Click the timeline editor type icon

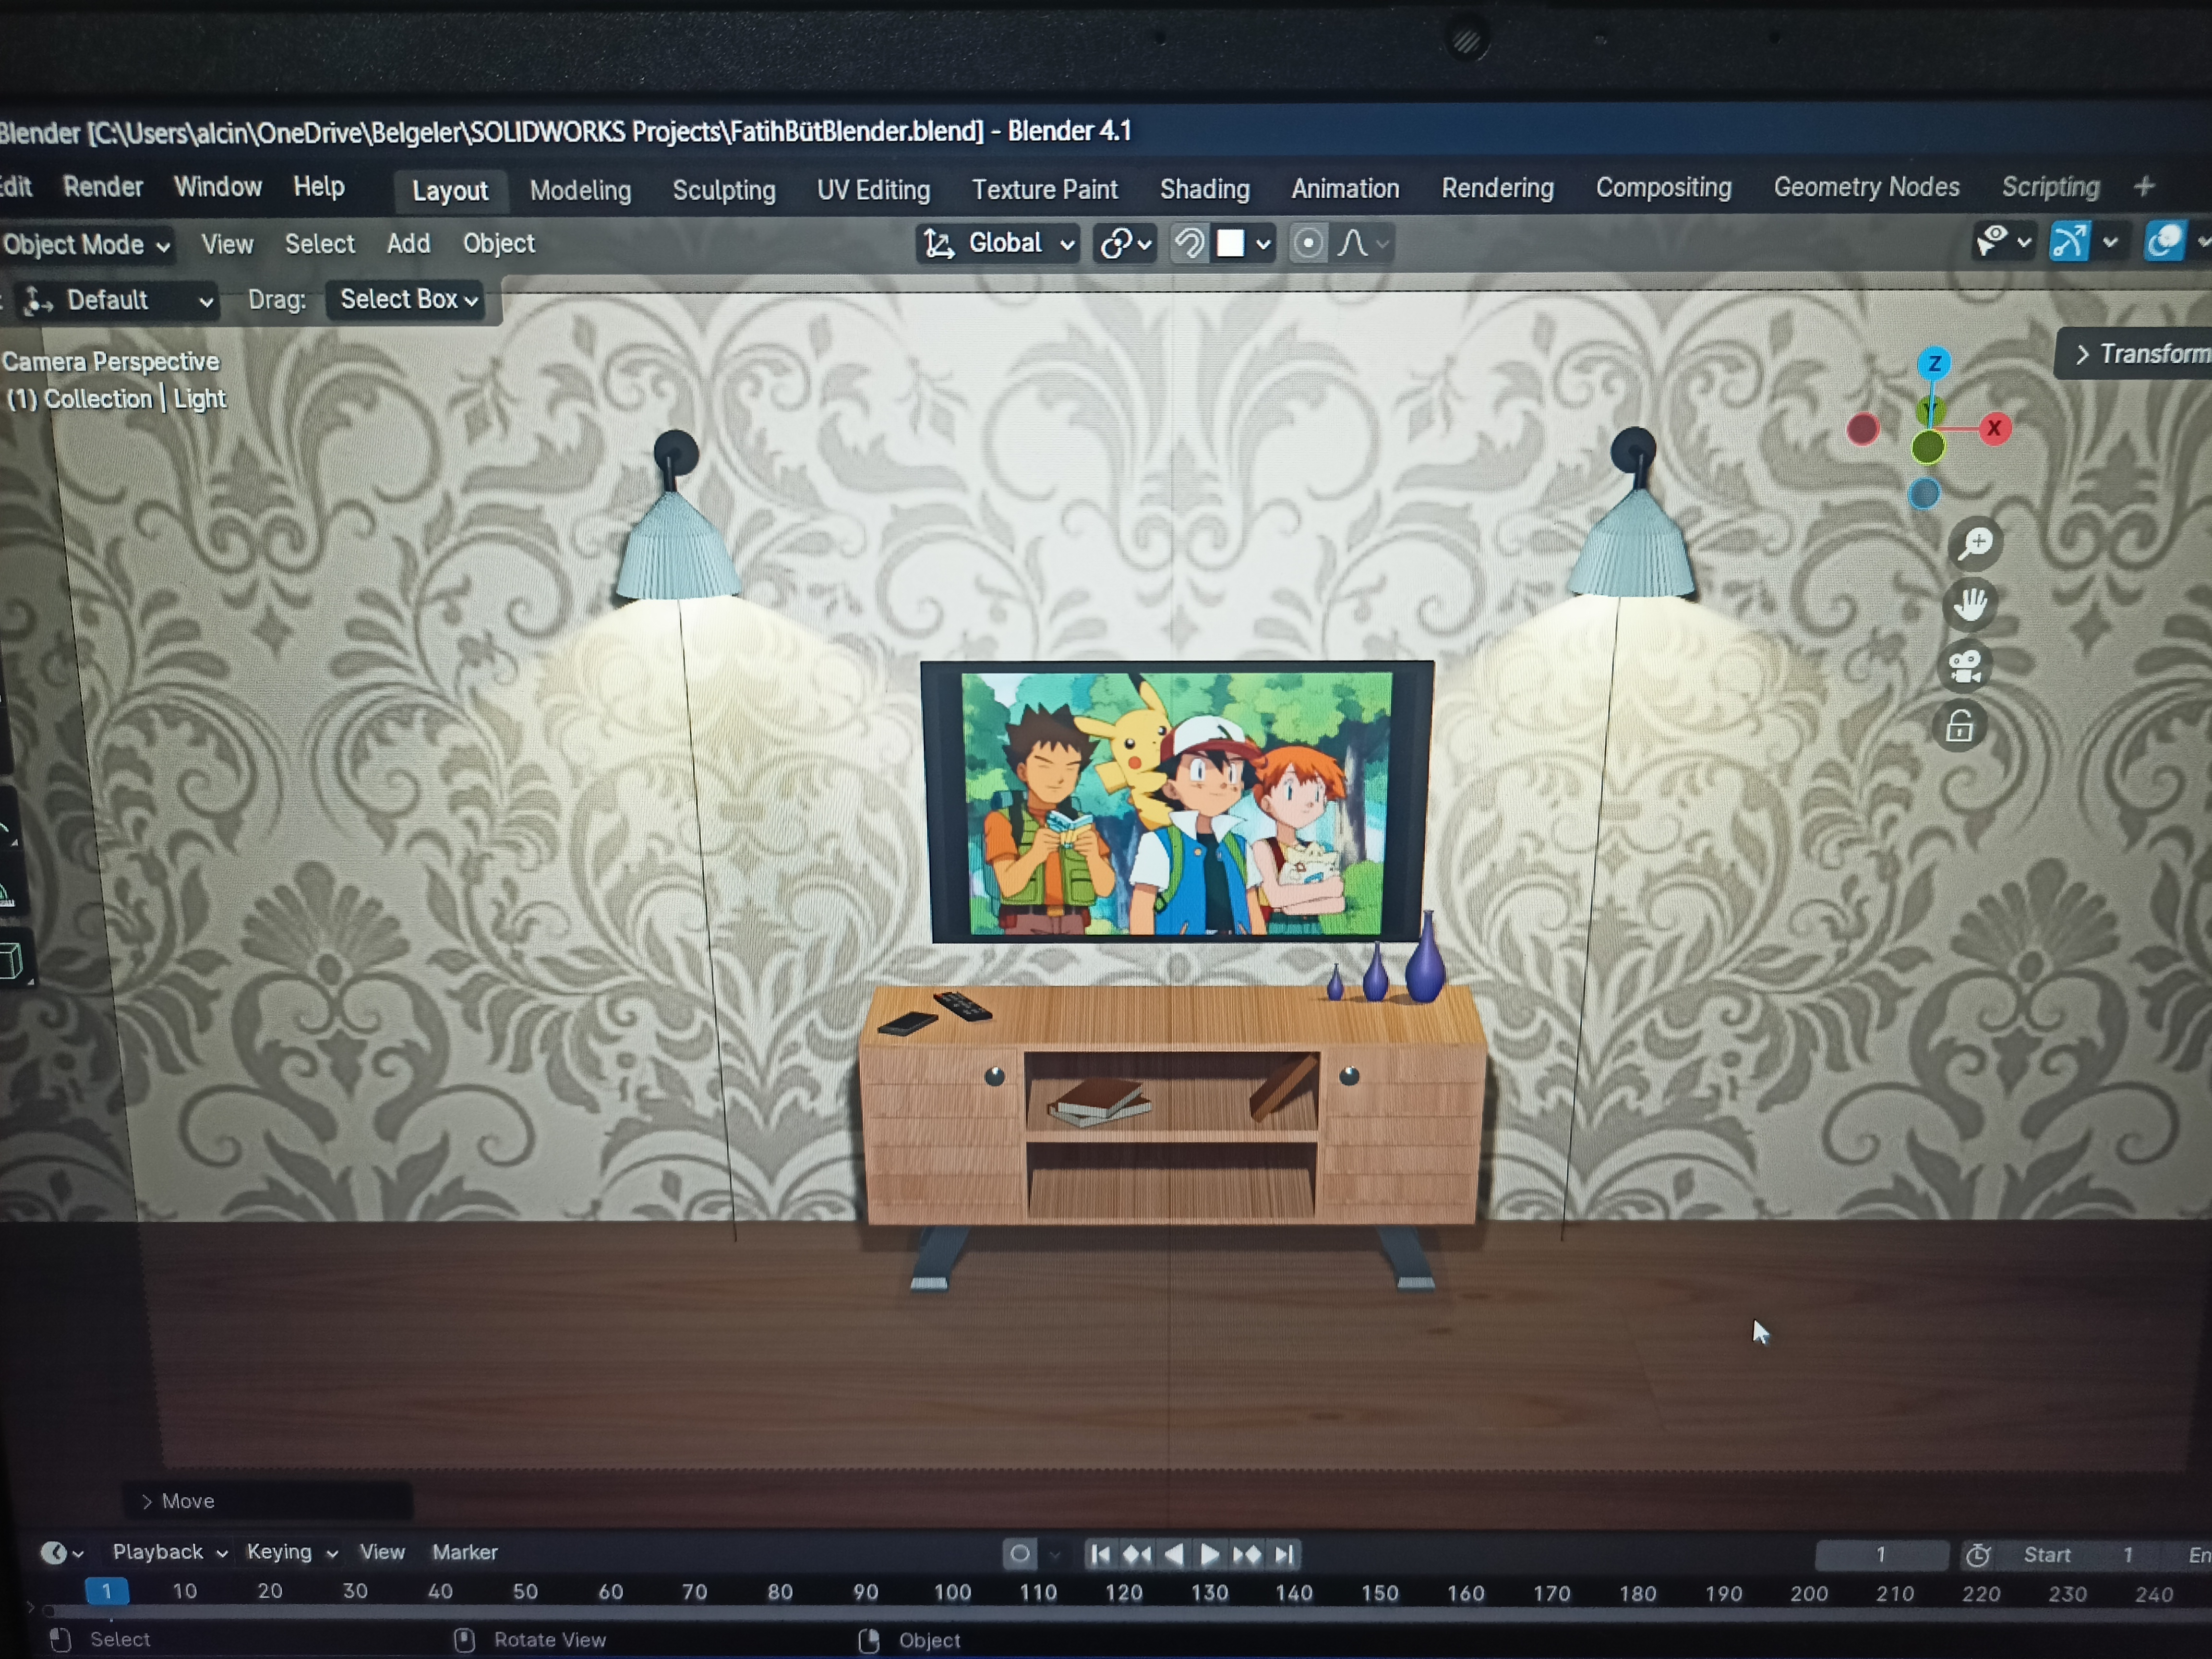pos(61,1553)
